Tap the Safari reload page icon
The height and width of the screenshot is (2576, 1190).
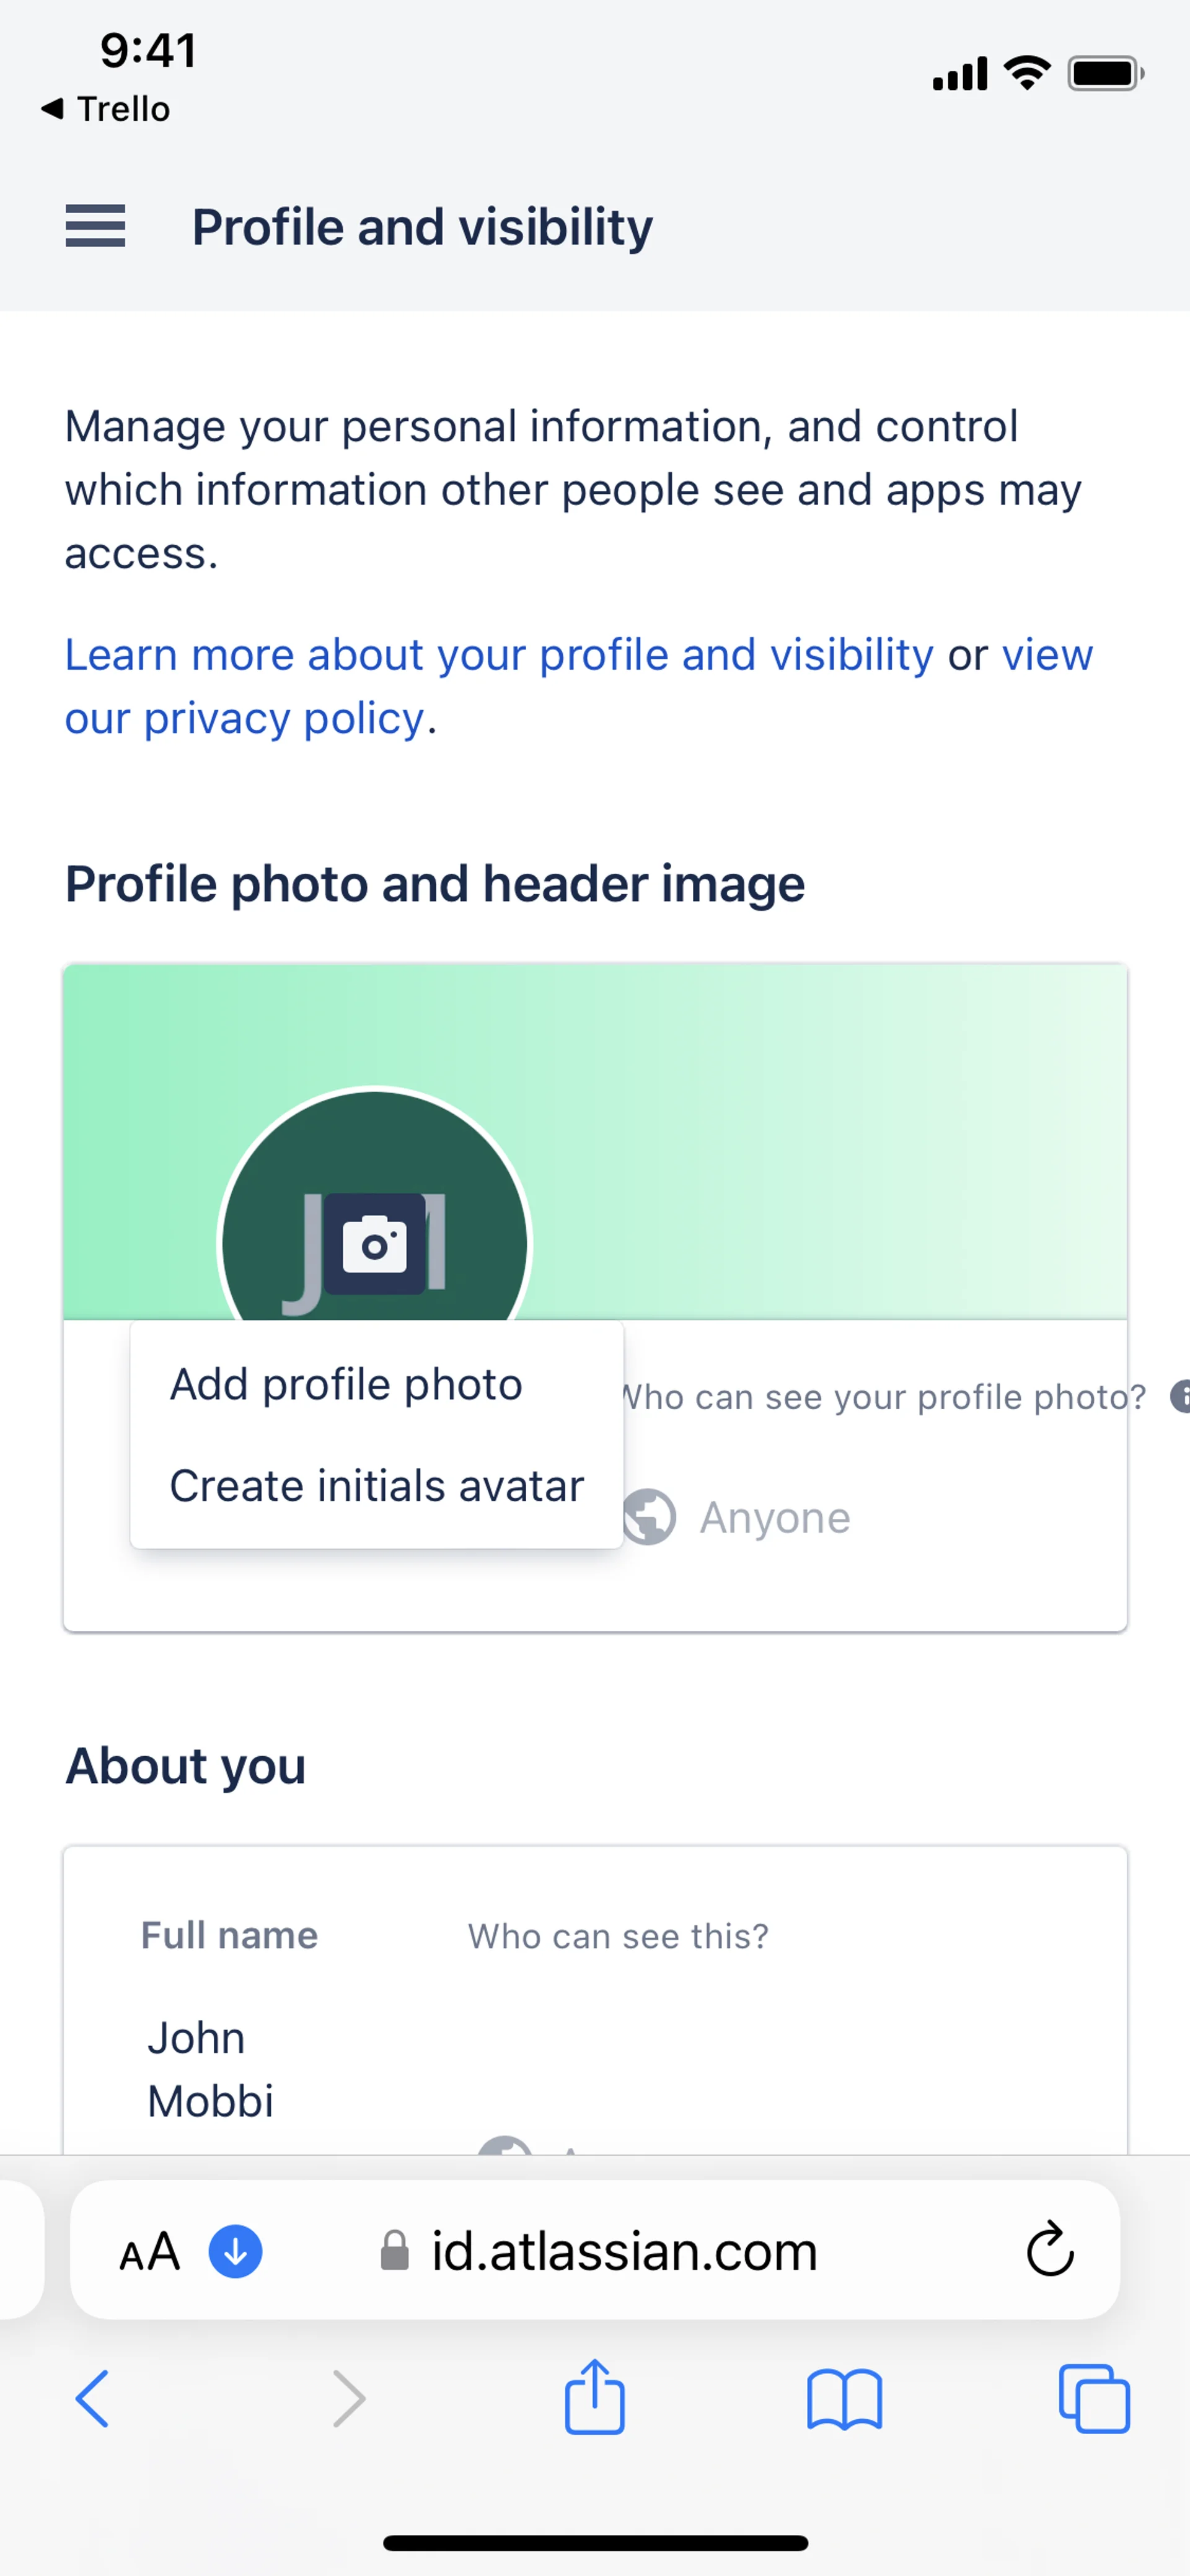(x=1049, y=2250)
